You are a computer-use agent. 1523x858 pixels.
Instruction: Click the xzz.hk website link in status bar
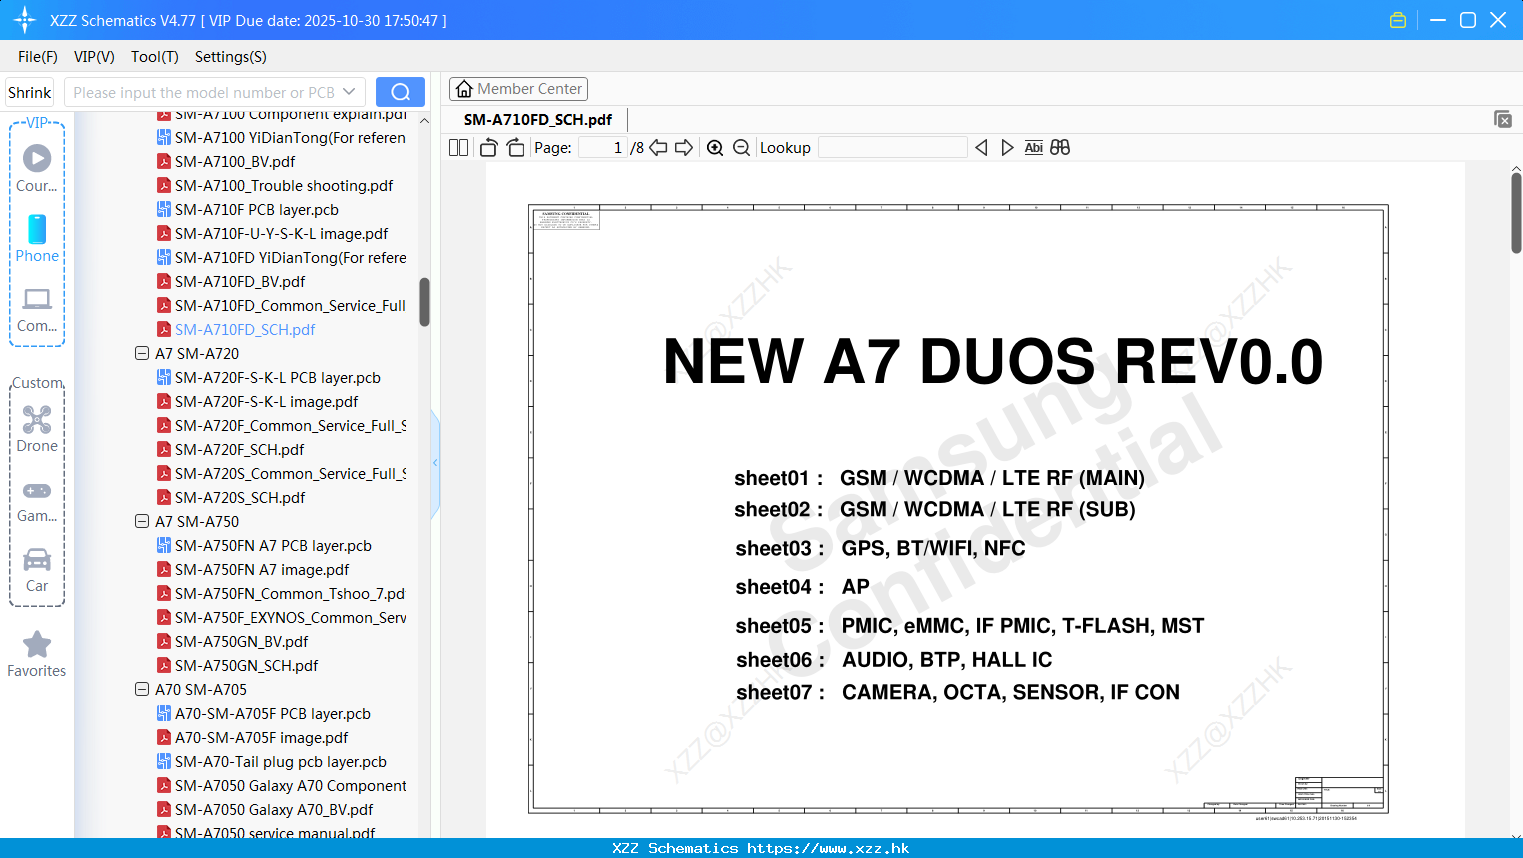tap(828, 848)
